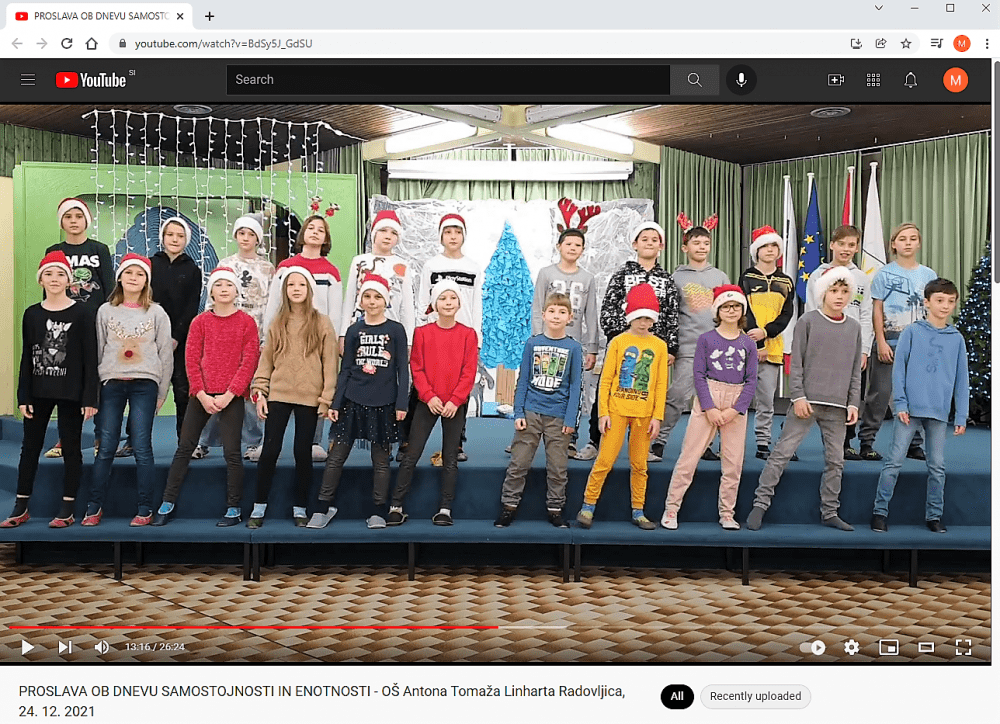This screenshot has height=724, width=1000.
Task: Start a voice search with the microphone
Action: [x=740, y=80]
